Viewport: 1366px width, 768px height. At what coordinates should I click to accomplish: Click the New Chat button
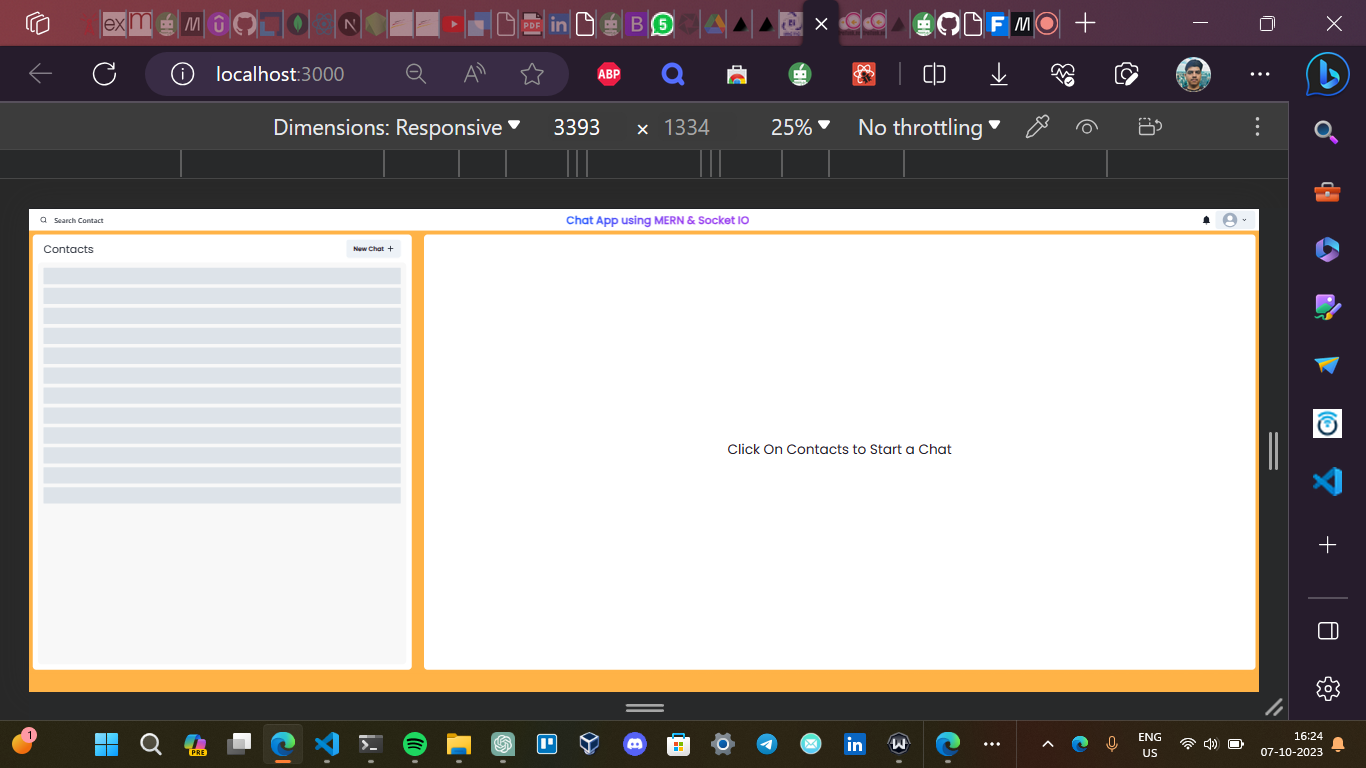(x=373, y=249)
